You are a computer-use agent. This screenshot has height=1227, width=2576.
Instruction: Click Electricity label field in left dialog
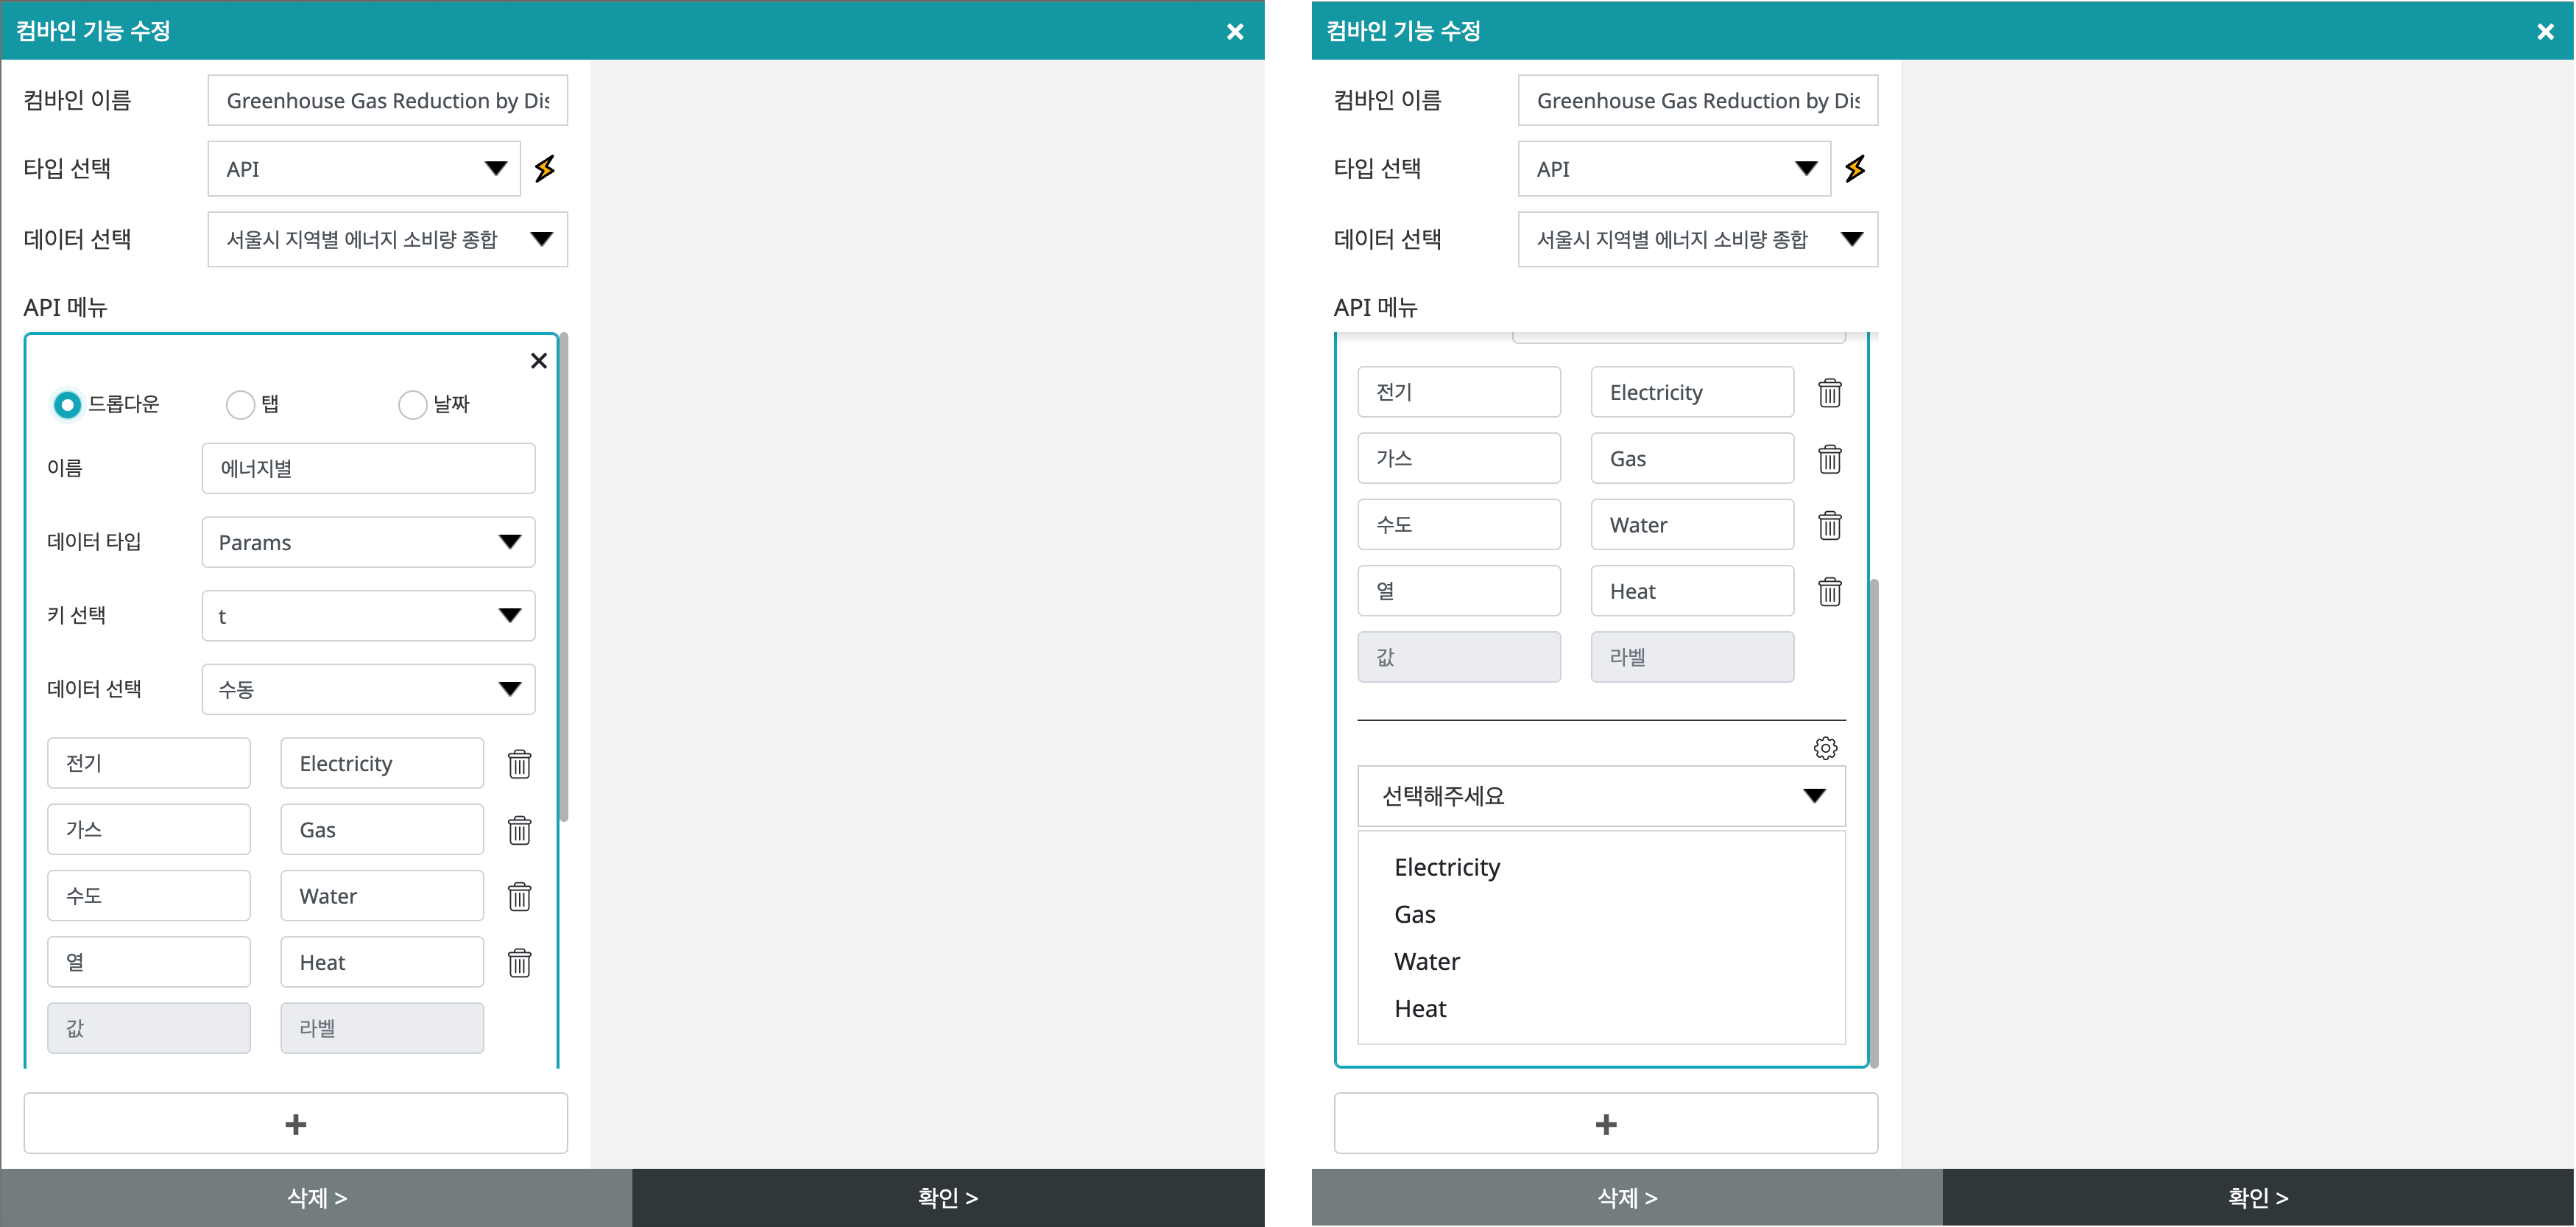tap(382, 763)
